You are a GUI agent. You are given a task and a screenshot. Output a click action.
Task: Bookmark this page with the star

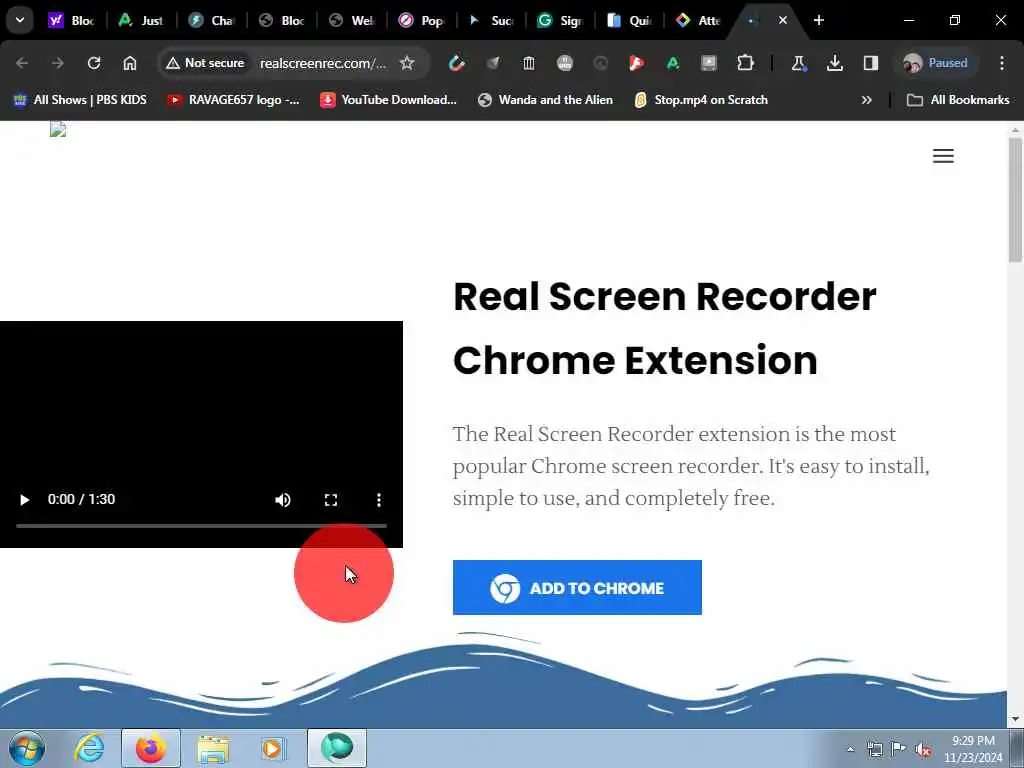[x=407, y=63]
